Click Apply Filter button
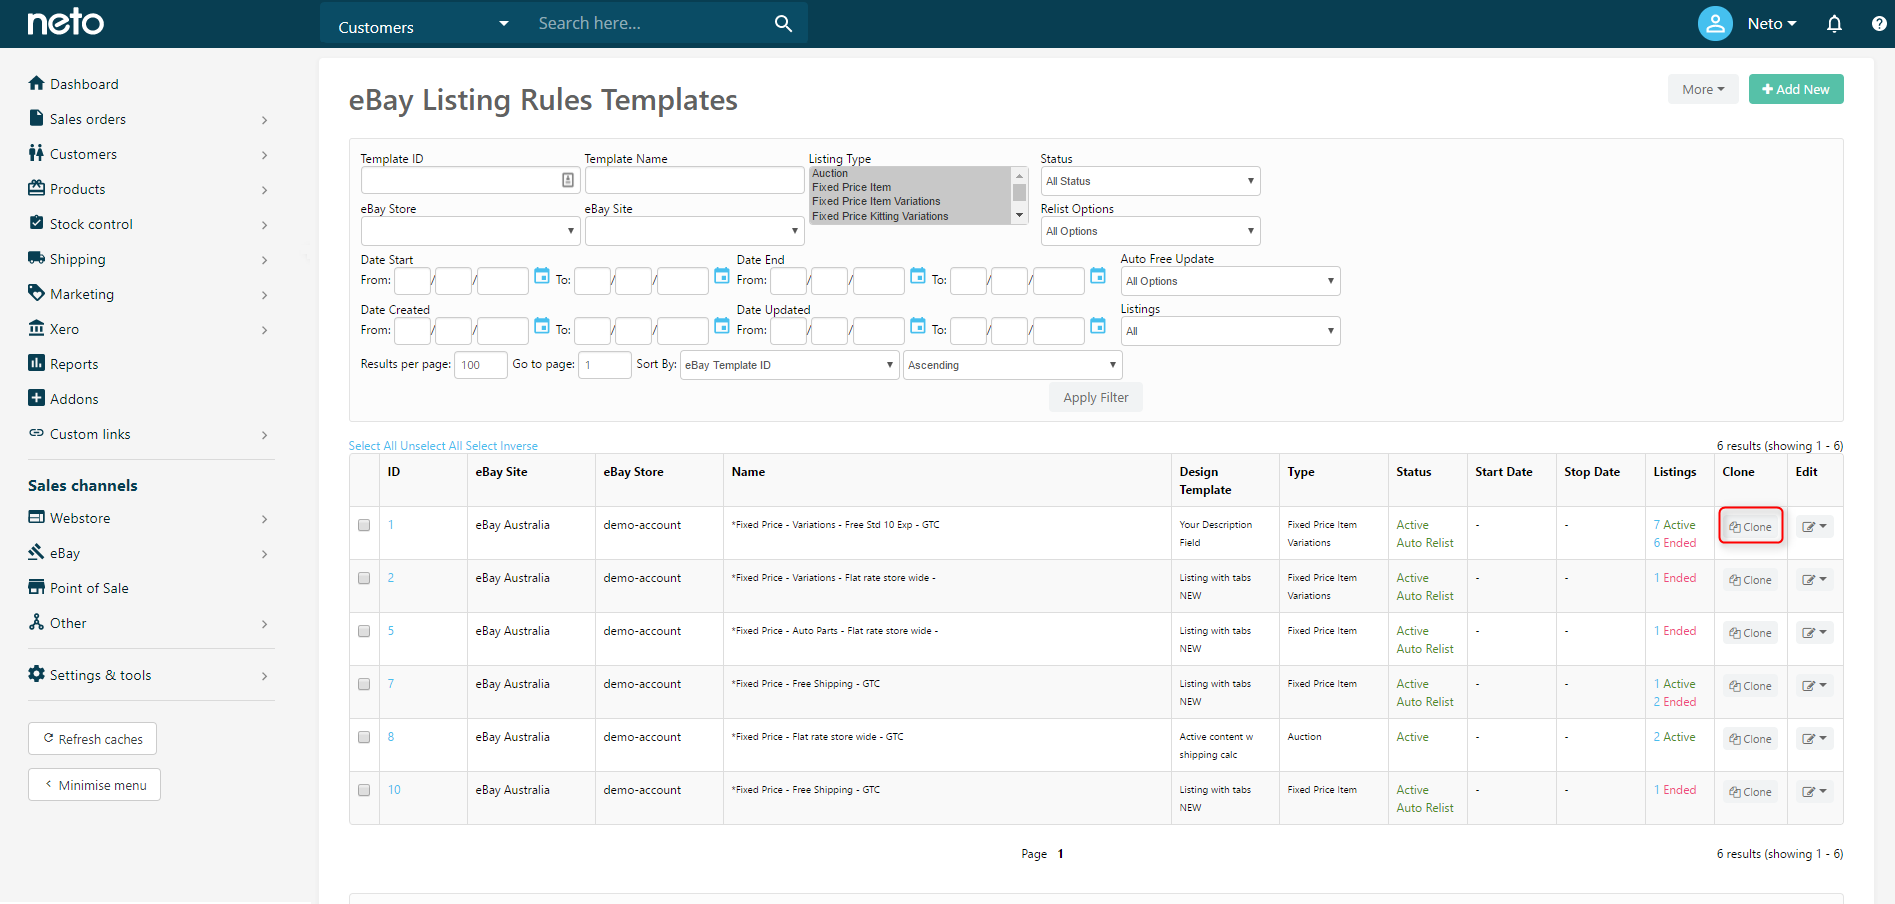Screen dimensions: 1895x904 1095,397
